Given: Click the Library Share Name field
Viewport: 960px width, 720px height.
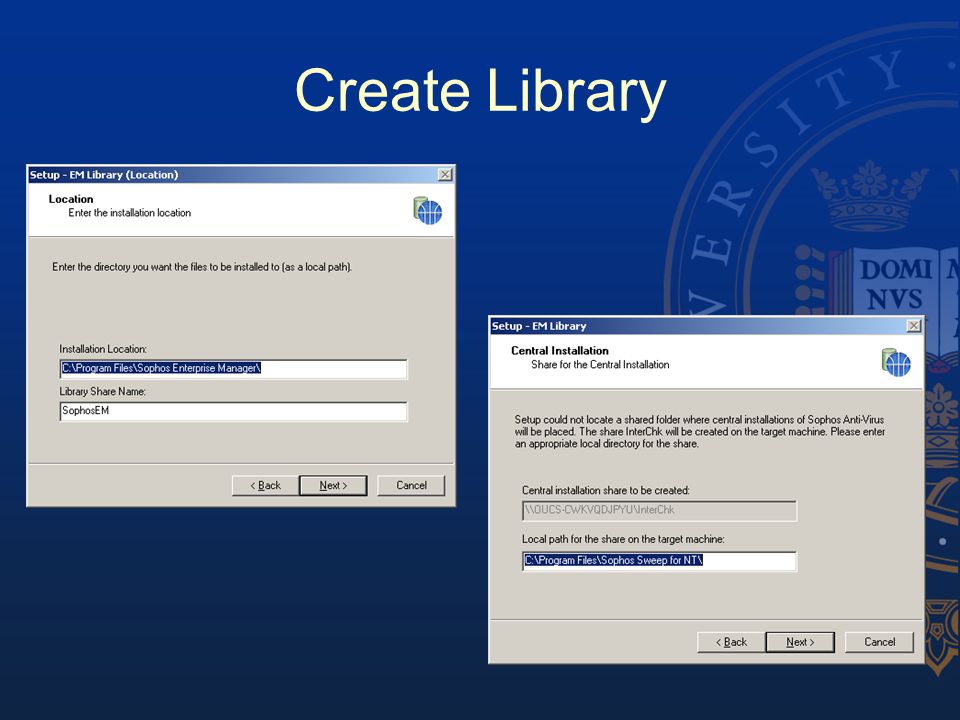Looking at the screenshot, I should click(233, 411).
